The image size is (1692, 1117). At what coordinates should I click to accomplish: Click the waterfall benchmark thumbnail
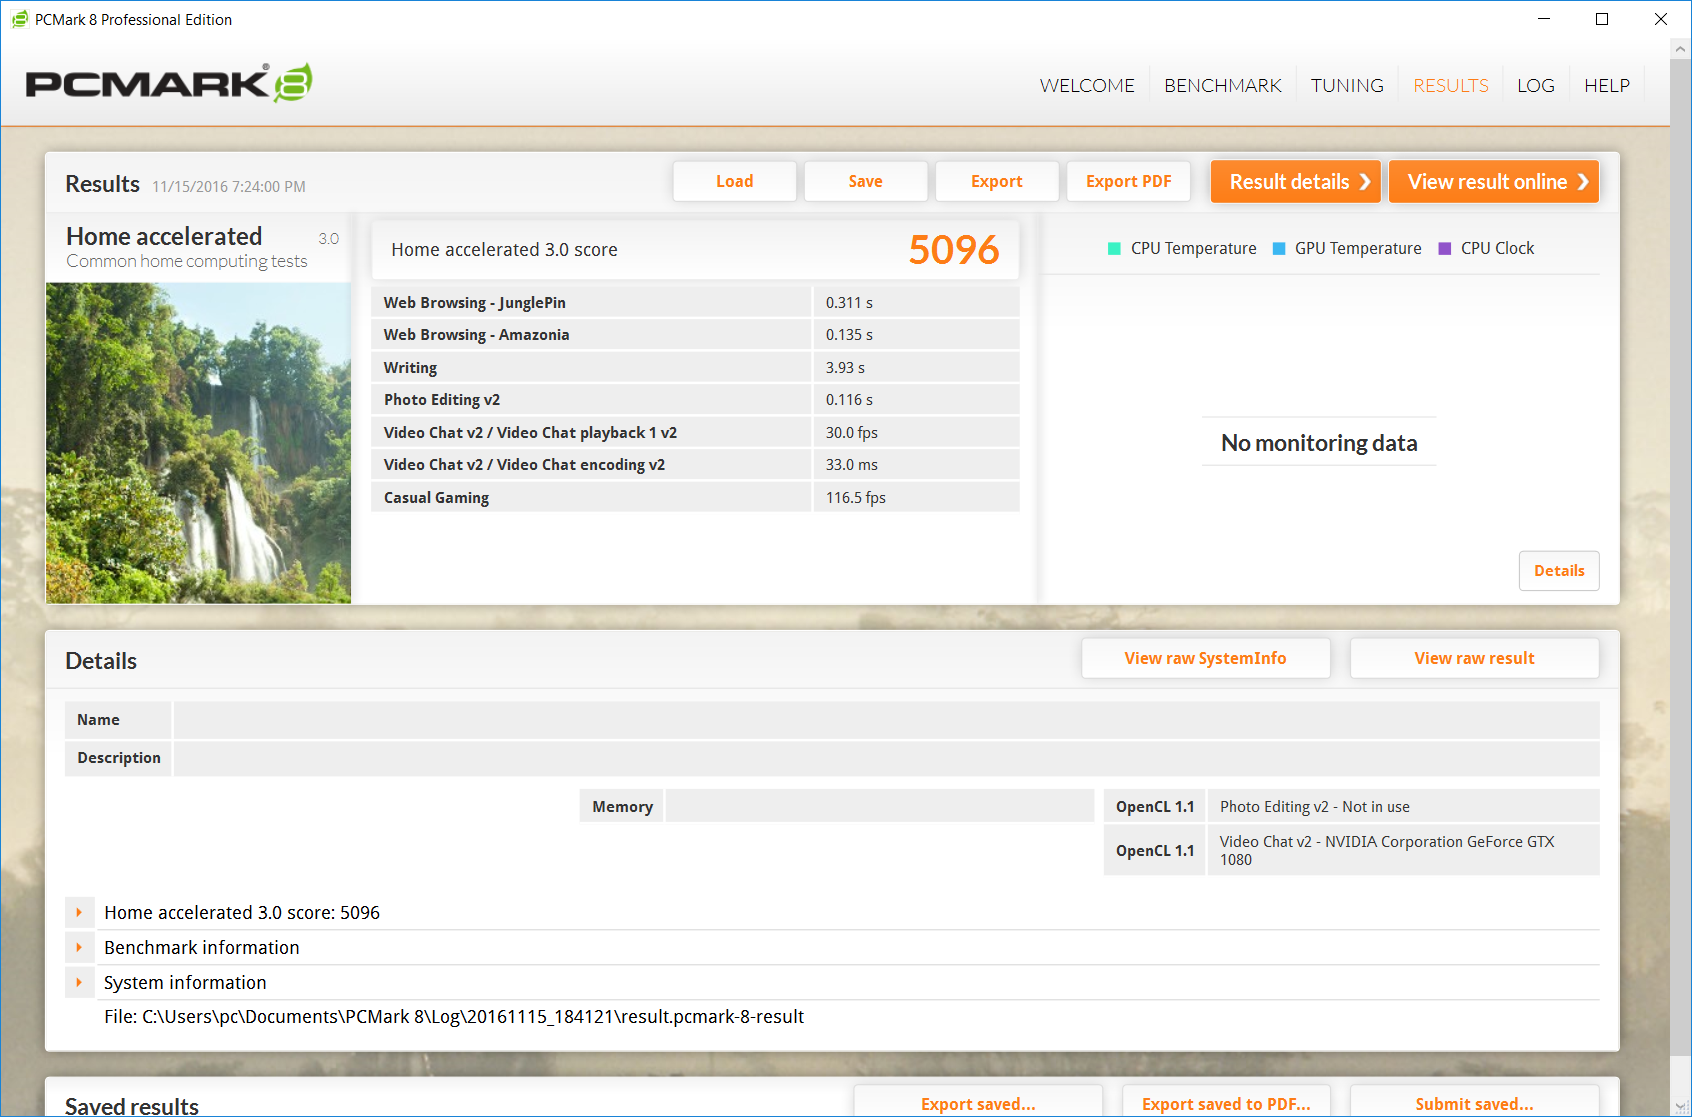(x=198, y=443)
